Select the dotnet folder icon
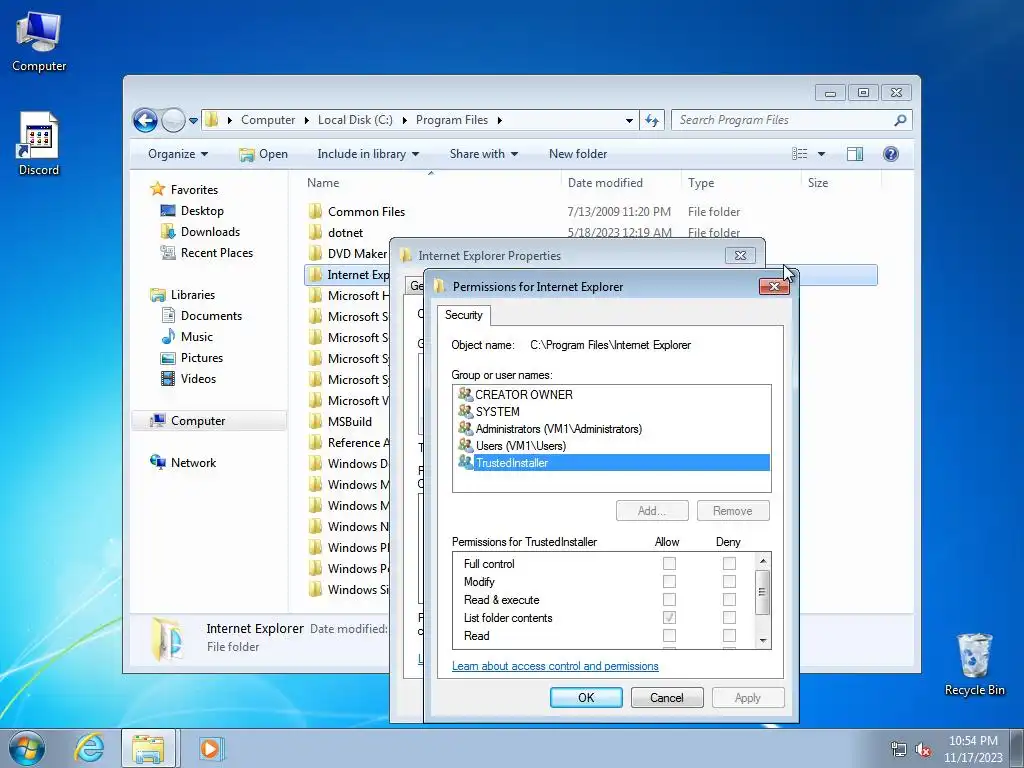 pyautogui.click(x=315, y=232)
